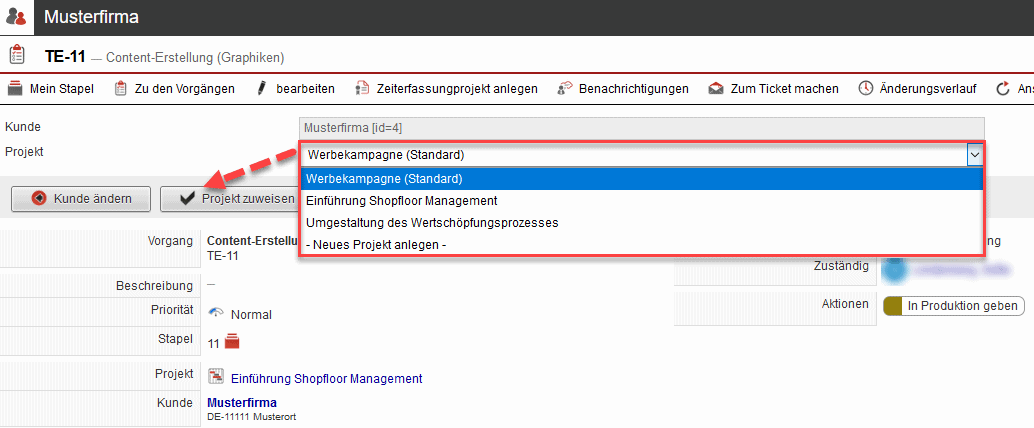Open Benachrichtigungen icon in toolbar
The image size is (1034, 428).
564,89
